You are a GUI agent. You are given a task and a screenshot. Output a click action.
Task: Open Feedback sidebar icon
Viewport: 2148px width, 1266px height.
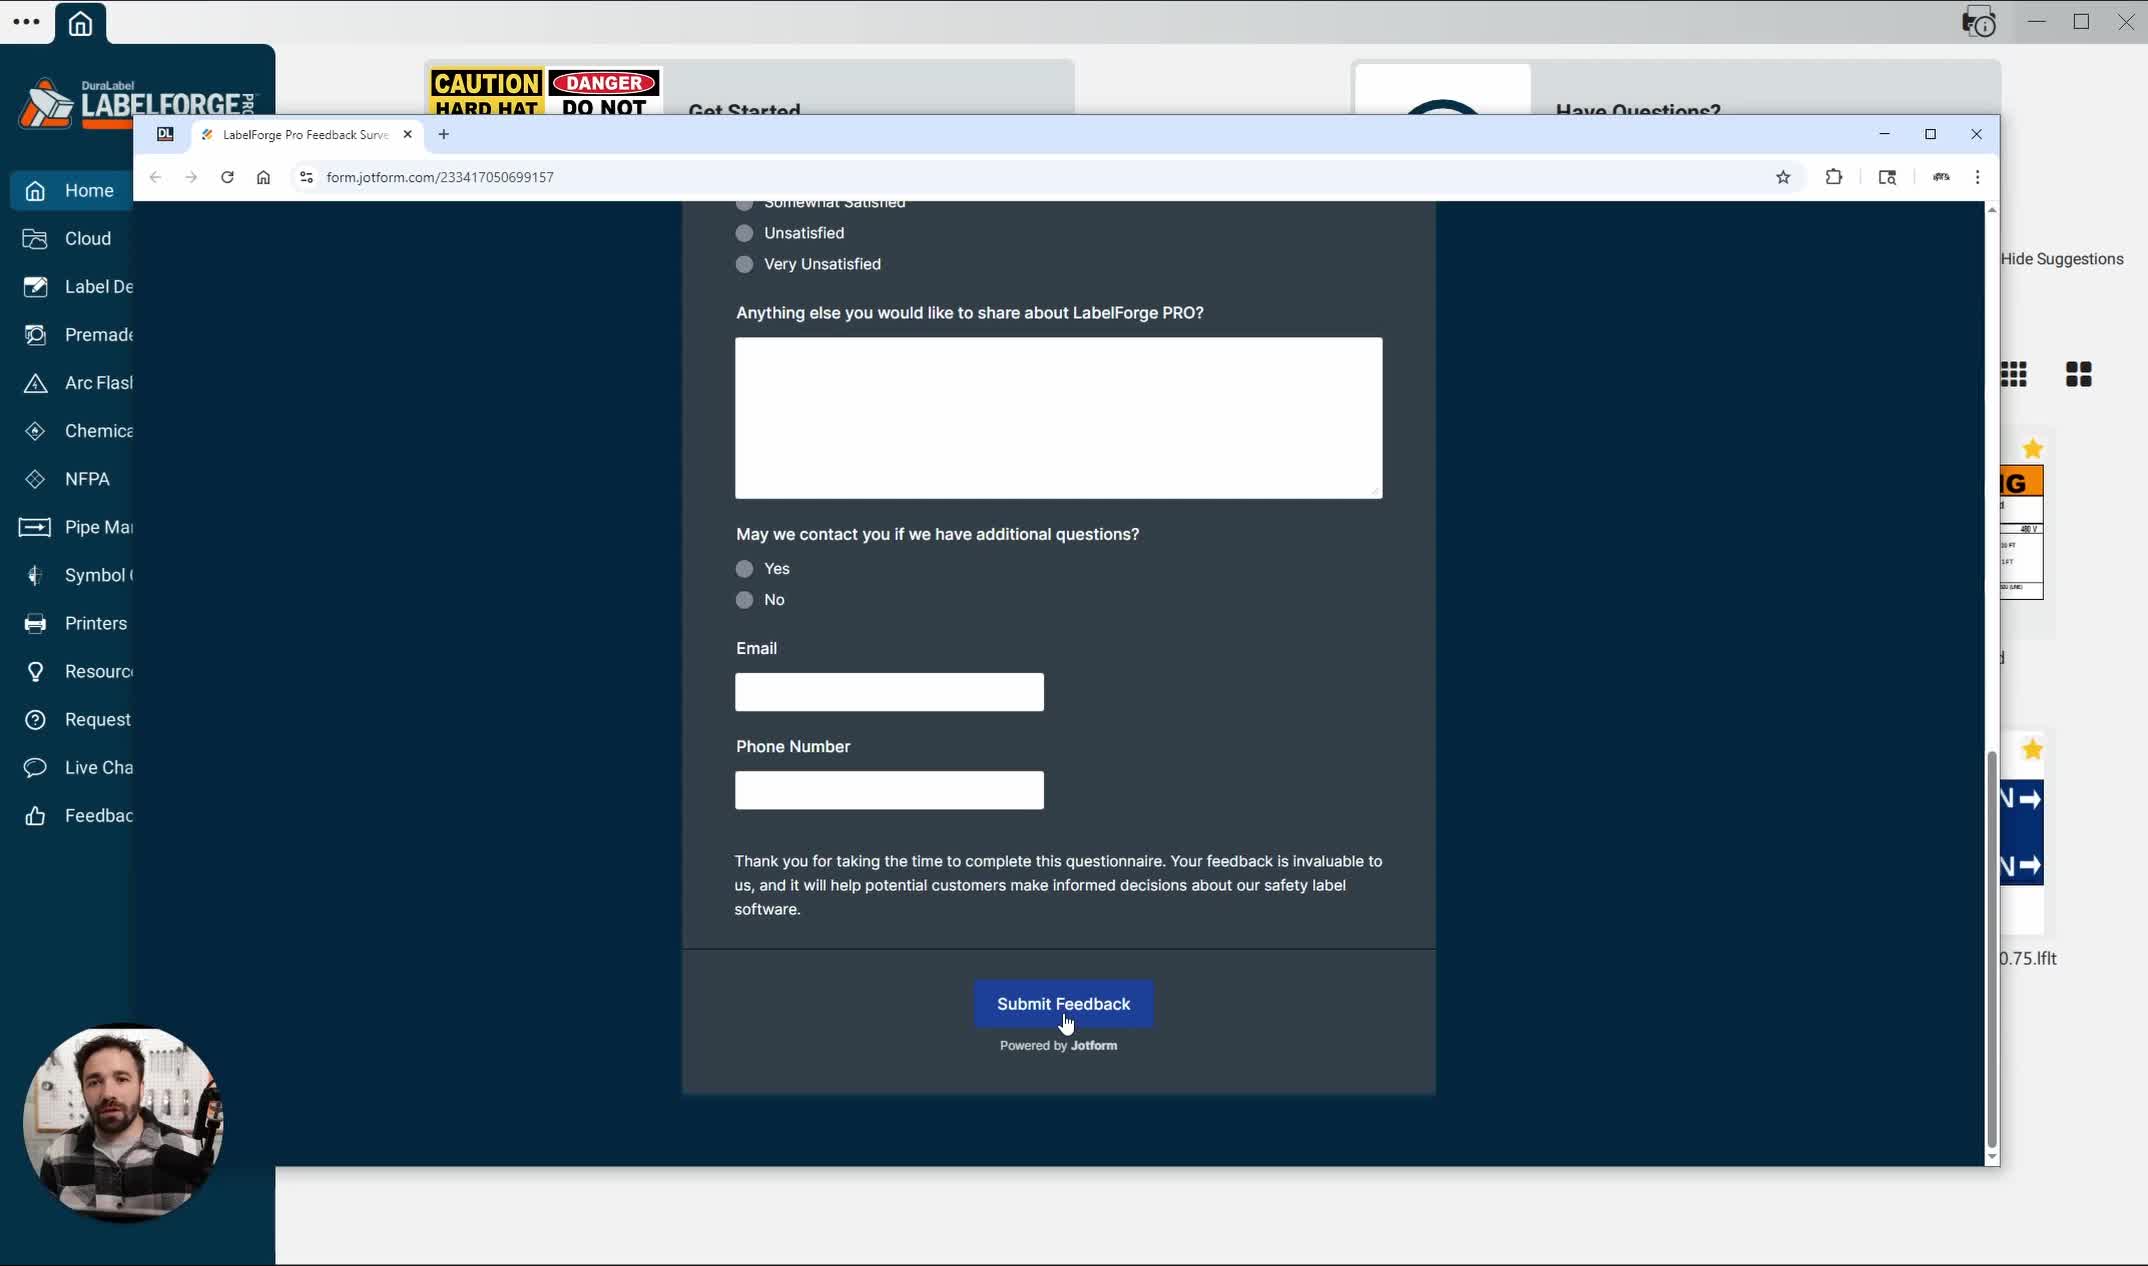point(35,815)
